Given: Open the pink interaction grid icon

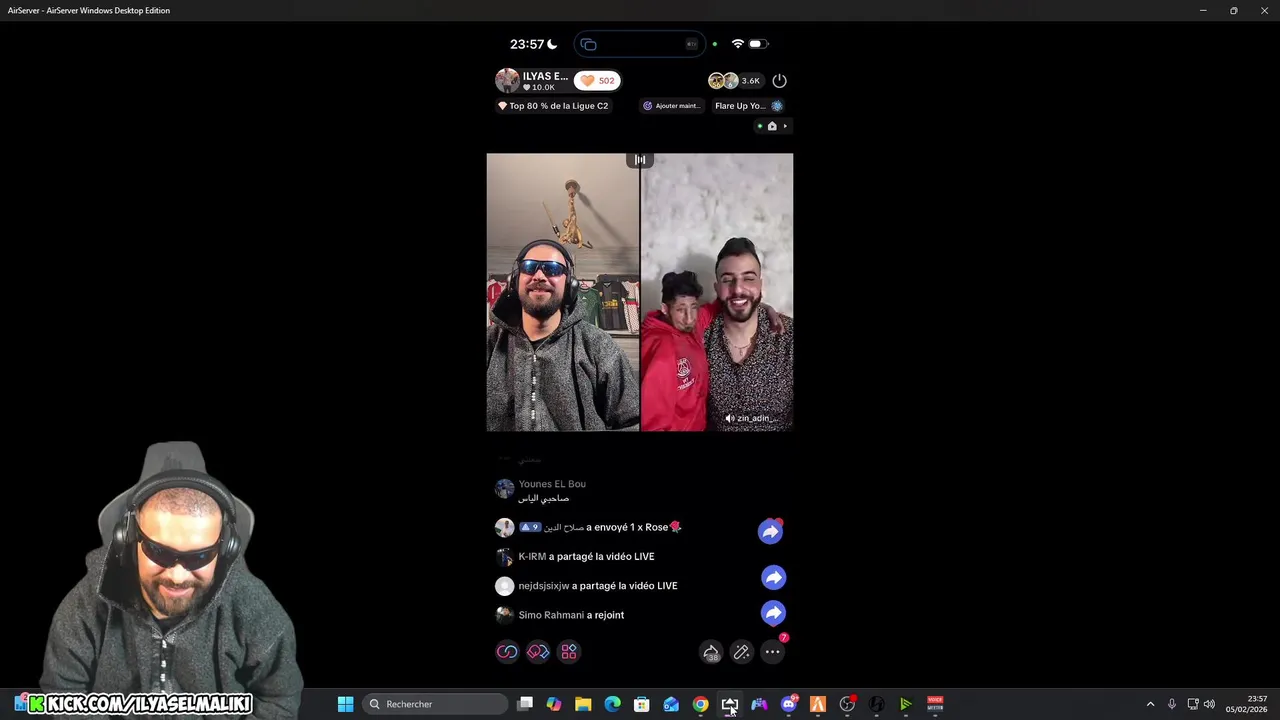Looking at the screenshot, I should tap(569, 652).
